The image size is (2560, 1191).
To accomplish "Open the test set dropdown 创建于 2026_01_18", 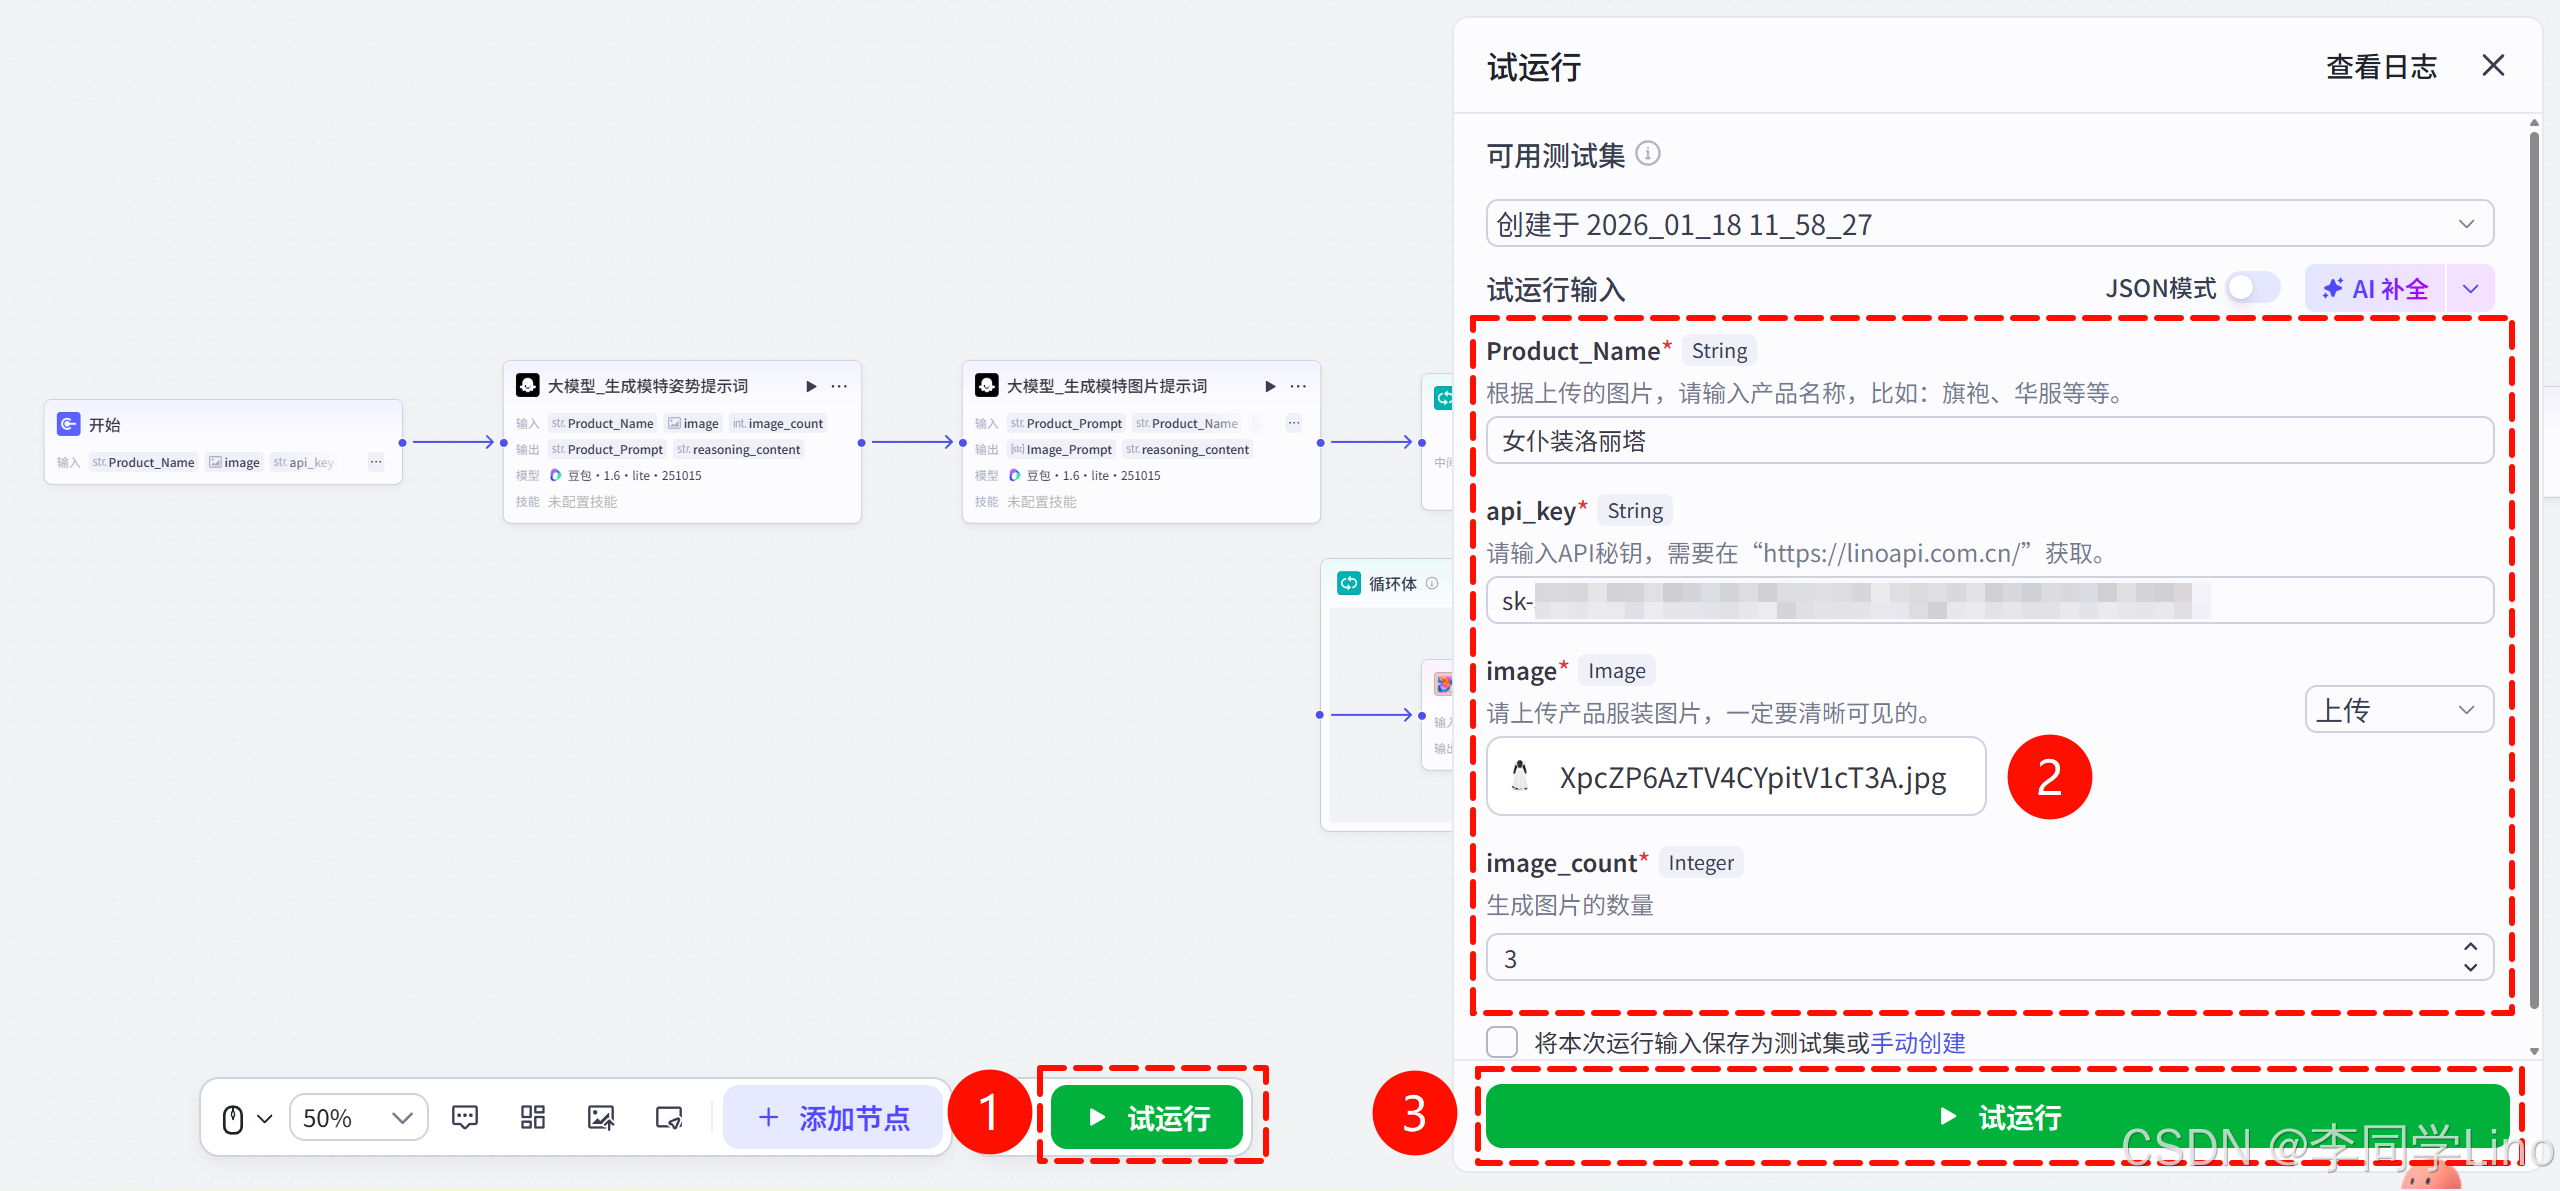I will coord(1988,224).
